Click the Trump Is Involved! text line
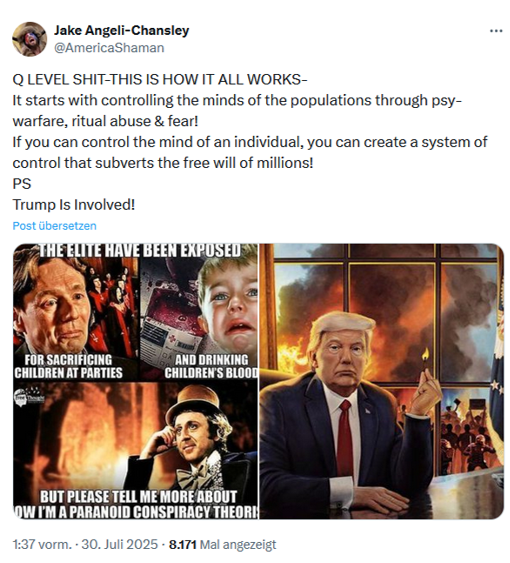This screenshot has height=563, width=510. [74, 205]
